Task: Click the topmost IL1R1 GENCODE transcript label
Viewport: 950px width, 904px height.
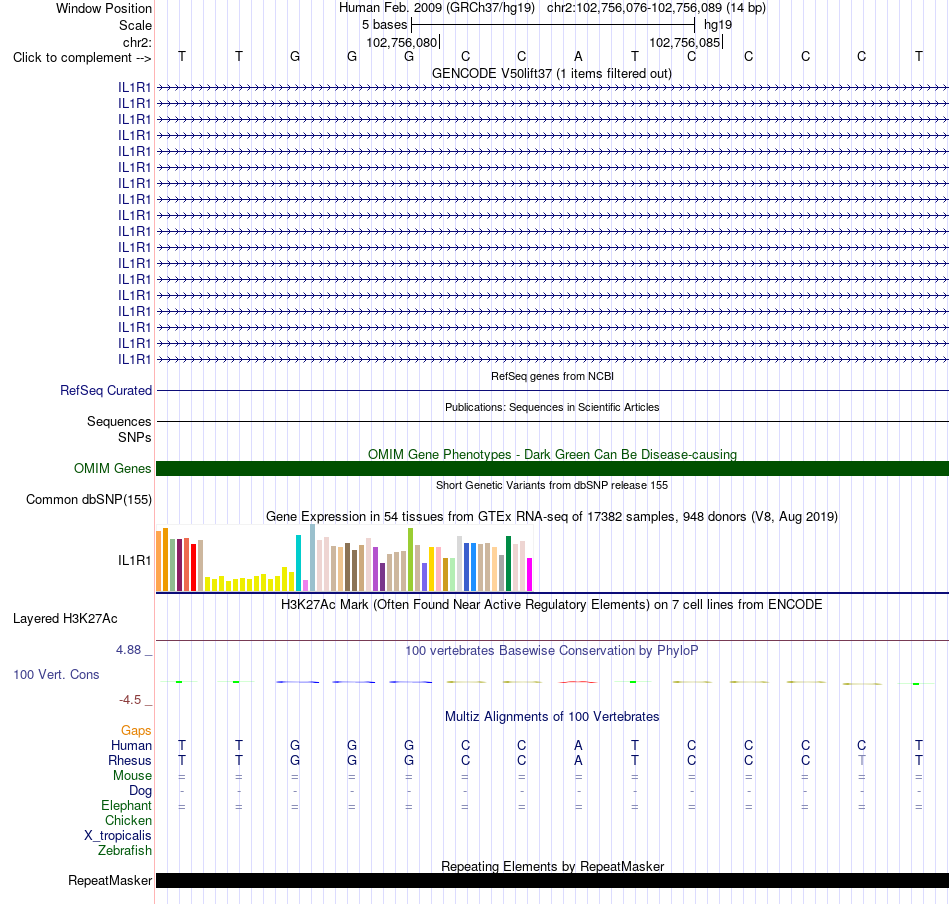Action: (135, 87)
